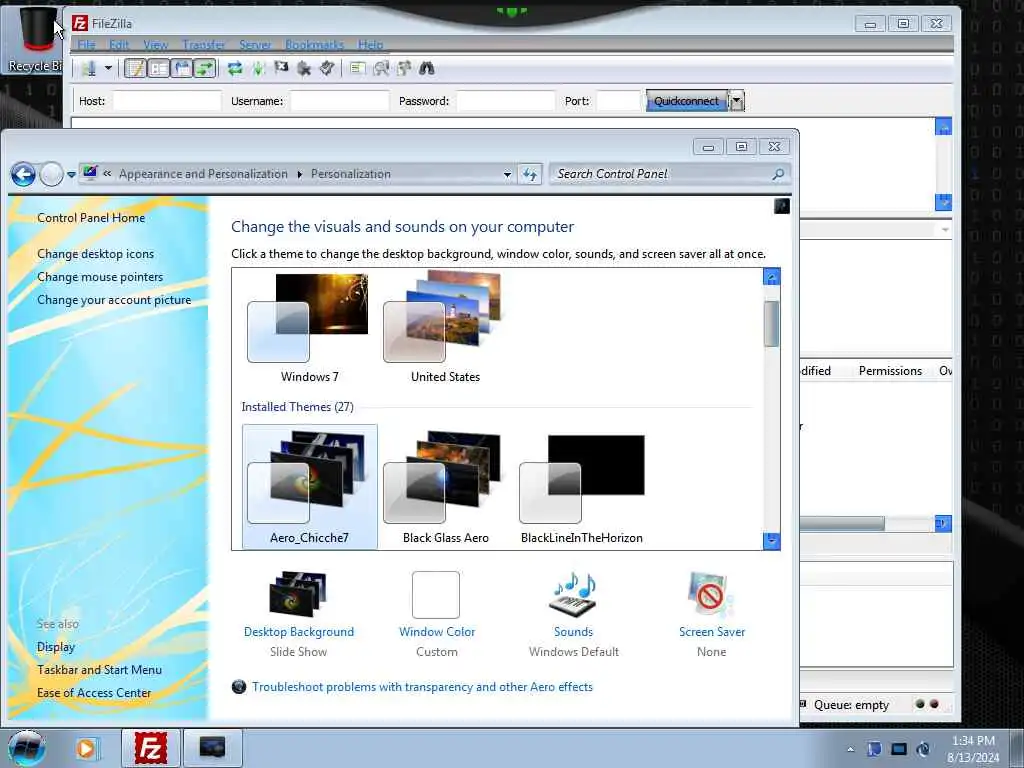The image size is (1024, 768).
Task: Click the Forward arrow in Control Panel
Action: coord(52,174)
